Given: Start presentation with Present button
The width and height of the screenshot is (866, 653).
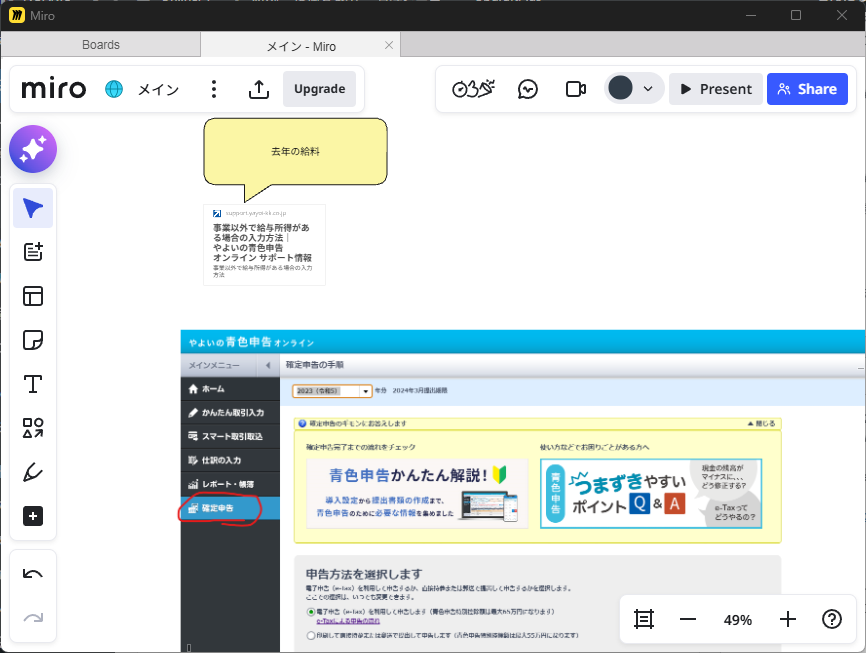Looking at the screenshot, I should click(x=715, y=89).
